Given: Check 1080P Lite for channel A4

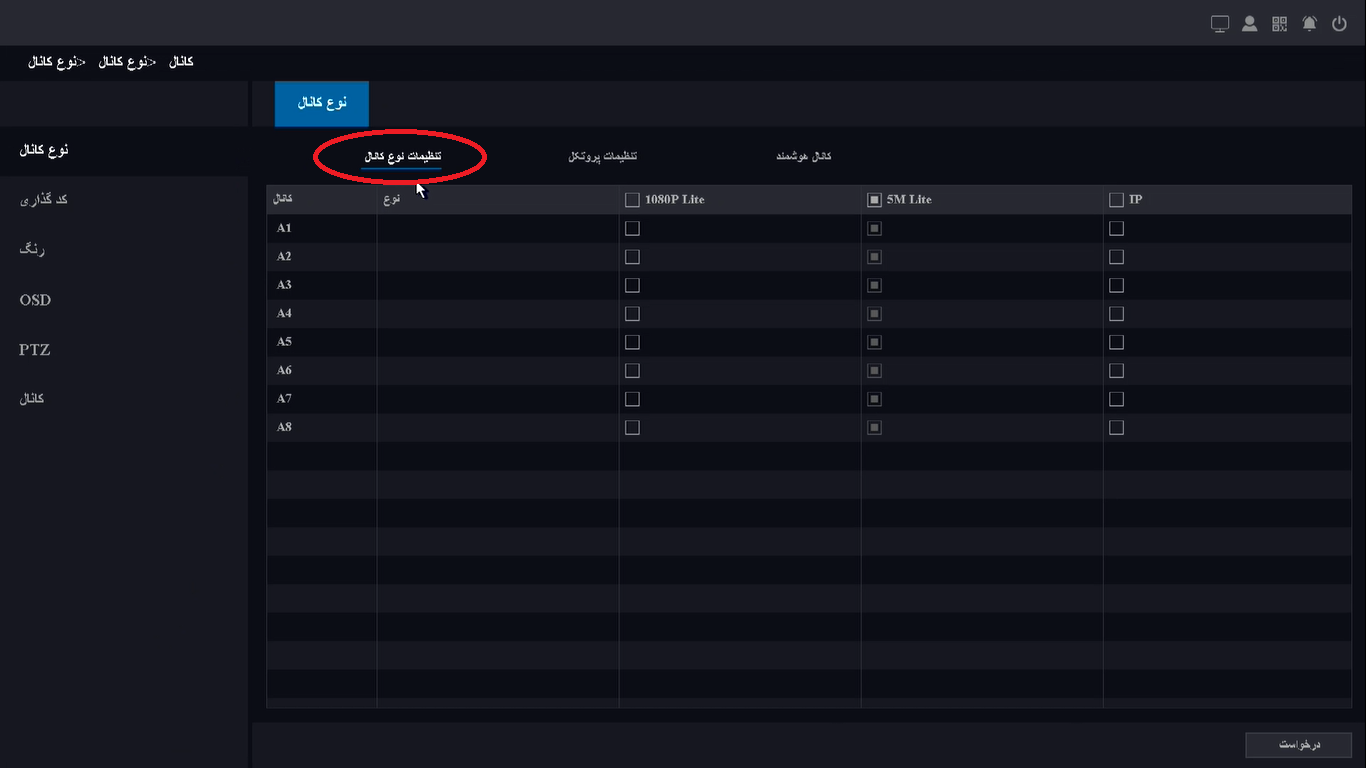Looking at the screenshot, I should pyautogui.click(x=632, y=314).
